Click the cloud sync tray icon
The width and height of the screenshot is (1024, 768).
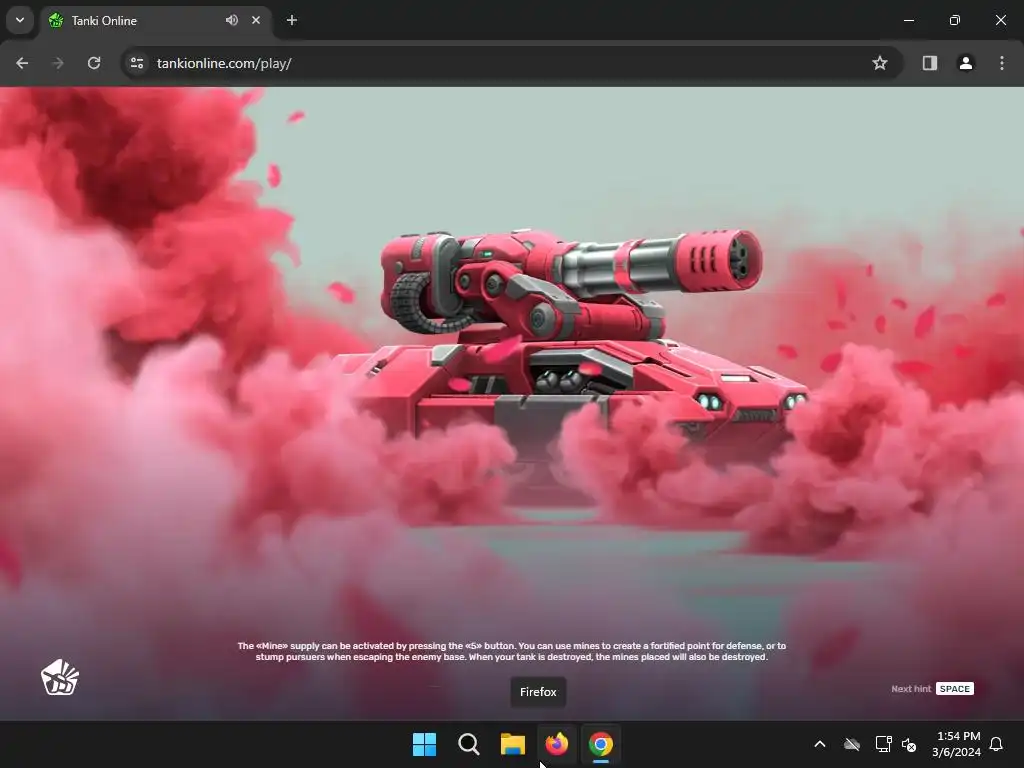tap(852, 744)
